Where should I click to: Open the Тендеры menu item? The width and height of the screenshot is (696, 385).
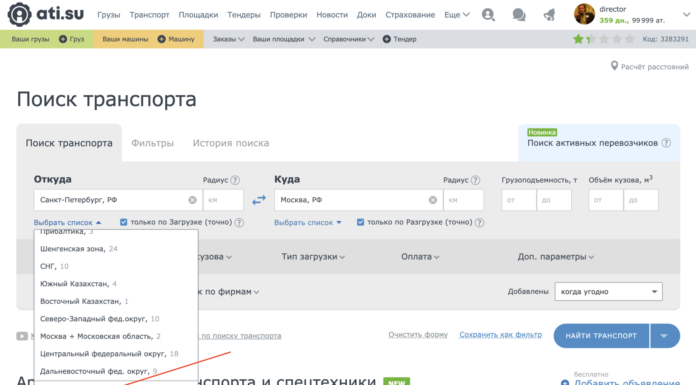point(244,15)
